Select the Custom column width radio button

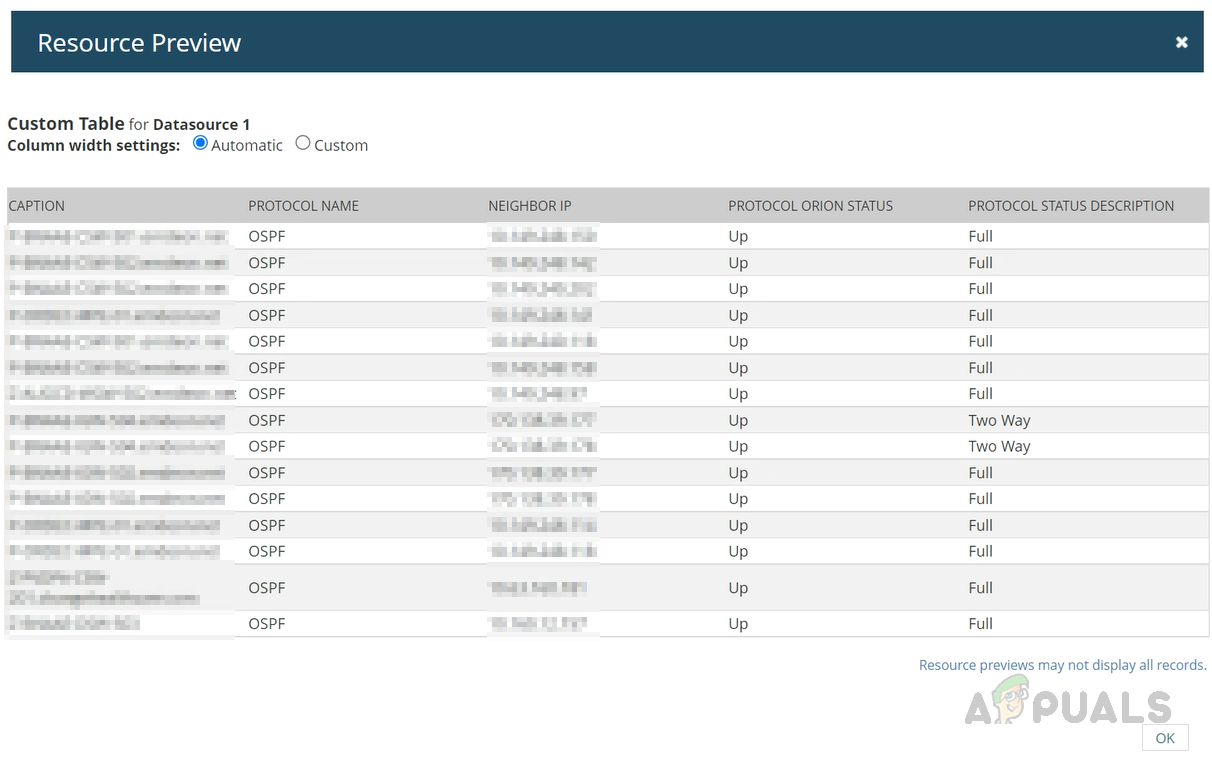[x=303, y=143]
